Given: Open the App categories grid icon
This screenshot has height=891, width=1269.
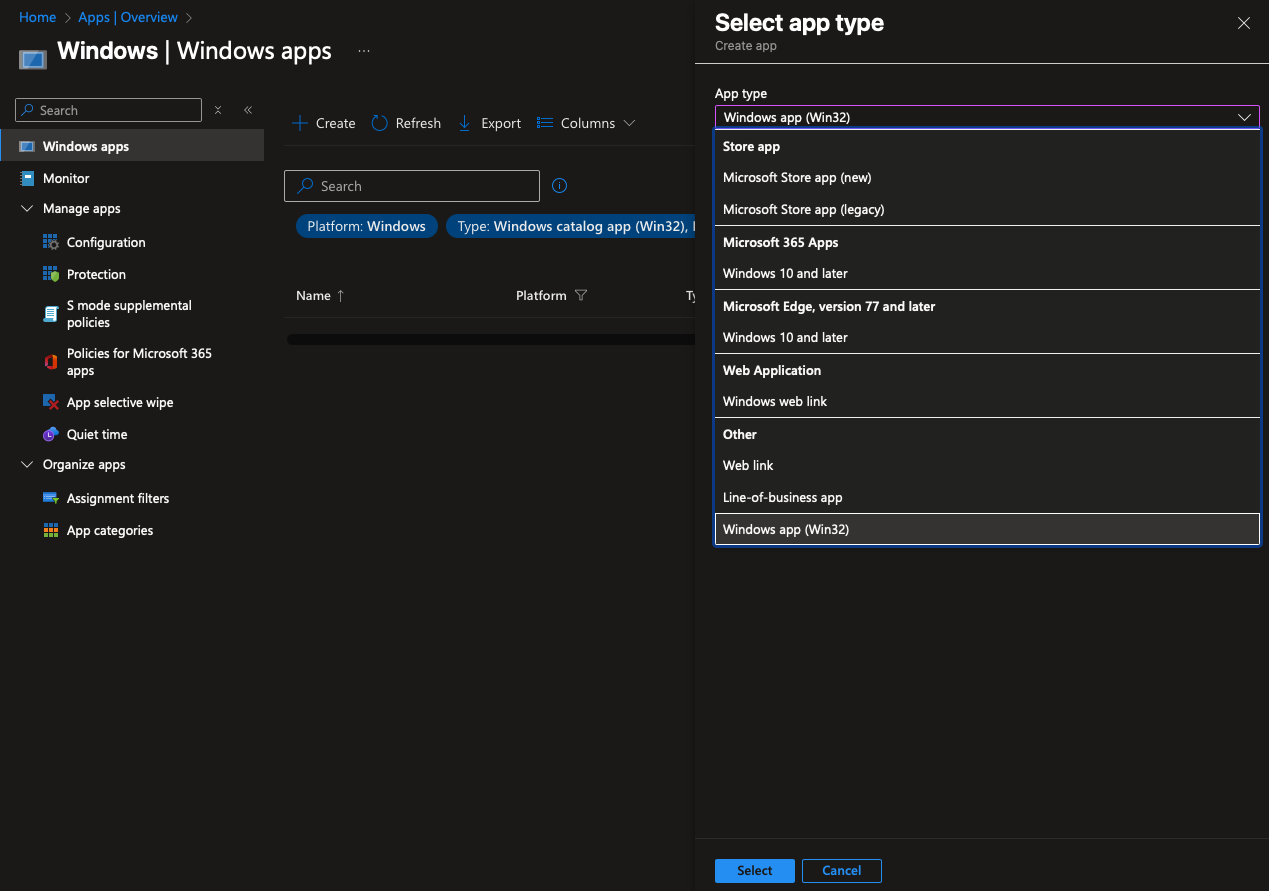Looking at the screenshot, I should tap(51, 530).
